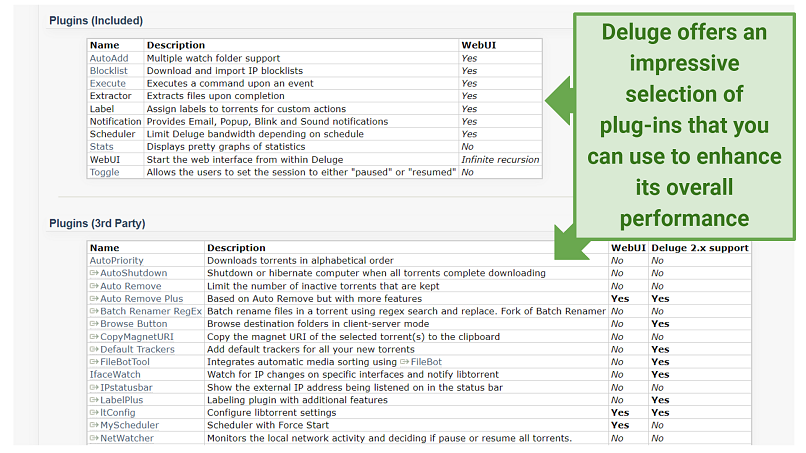This screenshot has height=453, width=806.
Task: Open the AutoAdd plugin link
Action: click(x=109, y=58)
